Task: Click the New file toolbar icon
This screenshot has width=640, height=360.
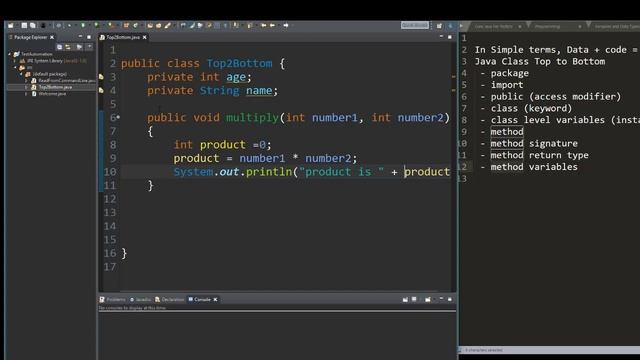Action: pyautogui.click(x=11, y=25)
